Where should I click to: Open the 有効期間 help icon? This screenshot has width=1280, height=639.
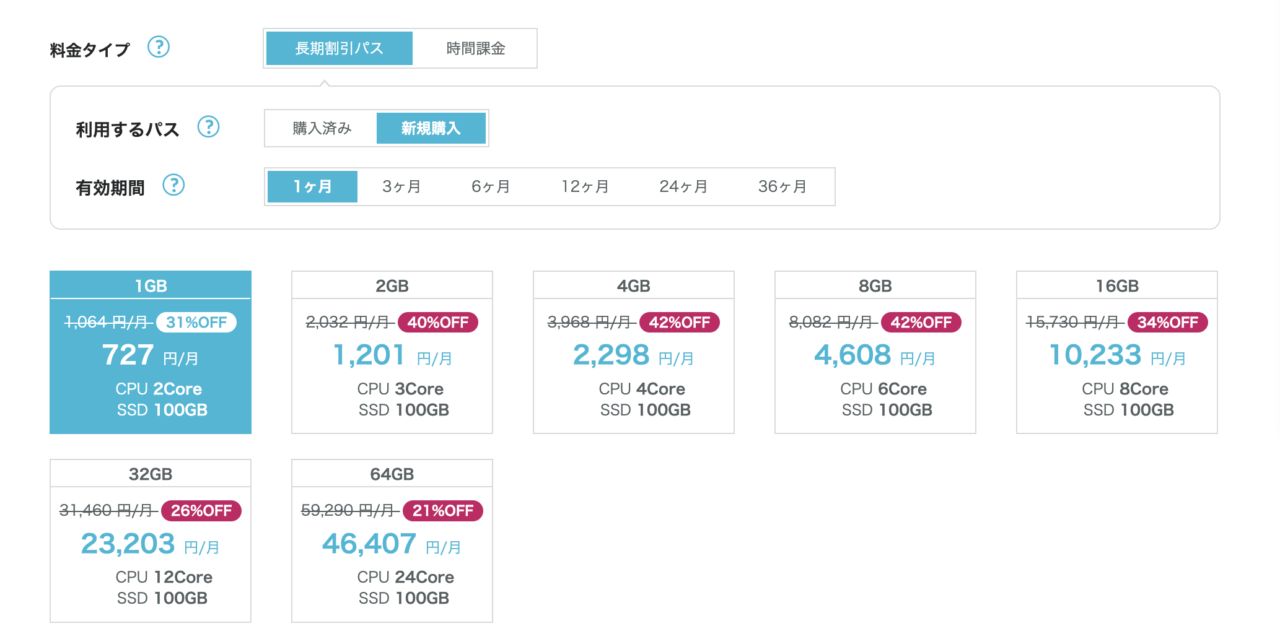click(x=173, y=186)
